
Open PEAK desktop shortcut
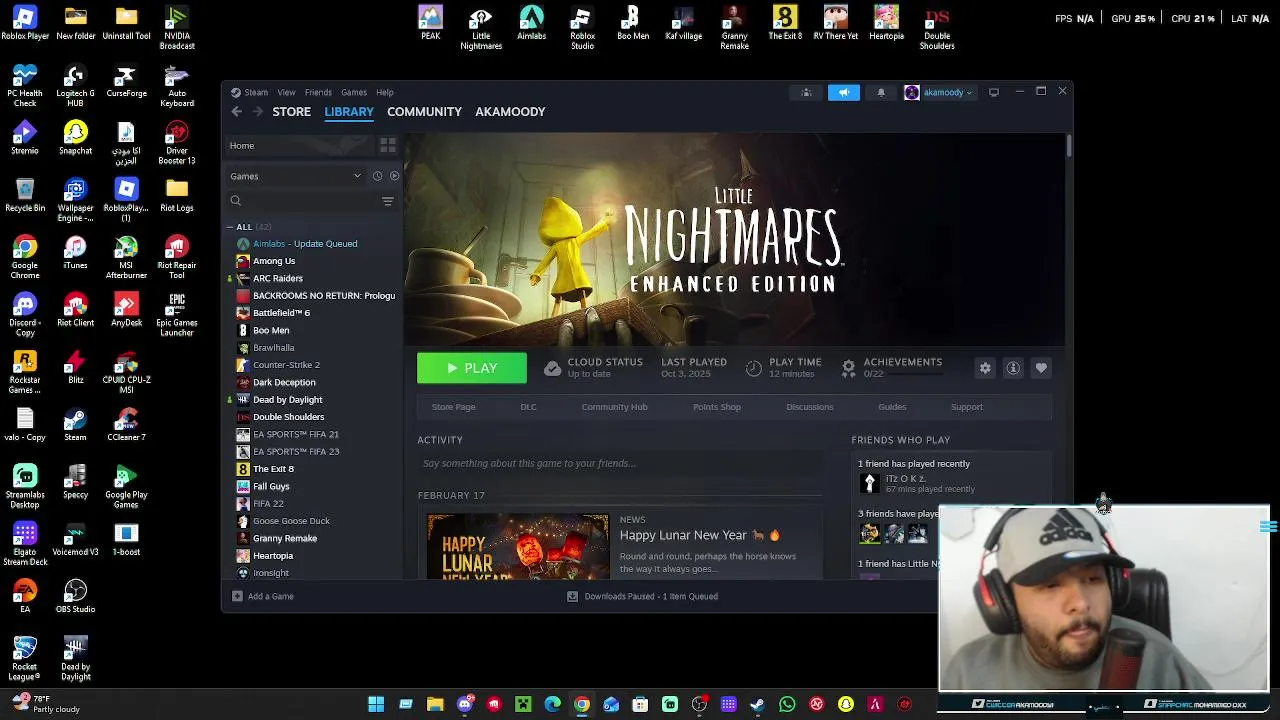coord(430,23)
